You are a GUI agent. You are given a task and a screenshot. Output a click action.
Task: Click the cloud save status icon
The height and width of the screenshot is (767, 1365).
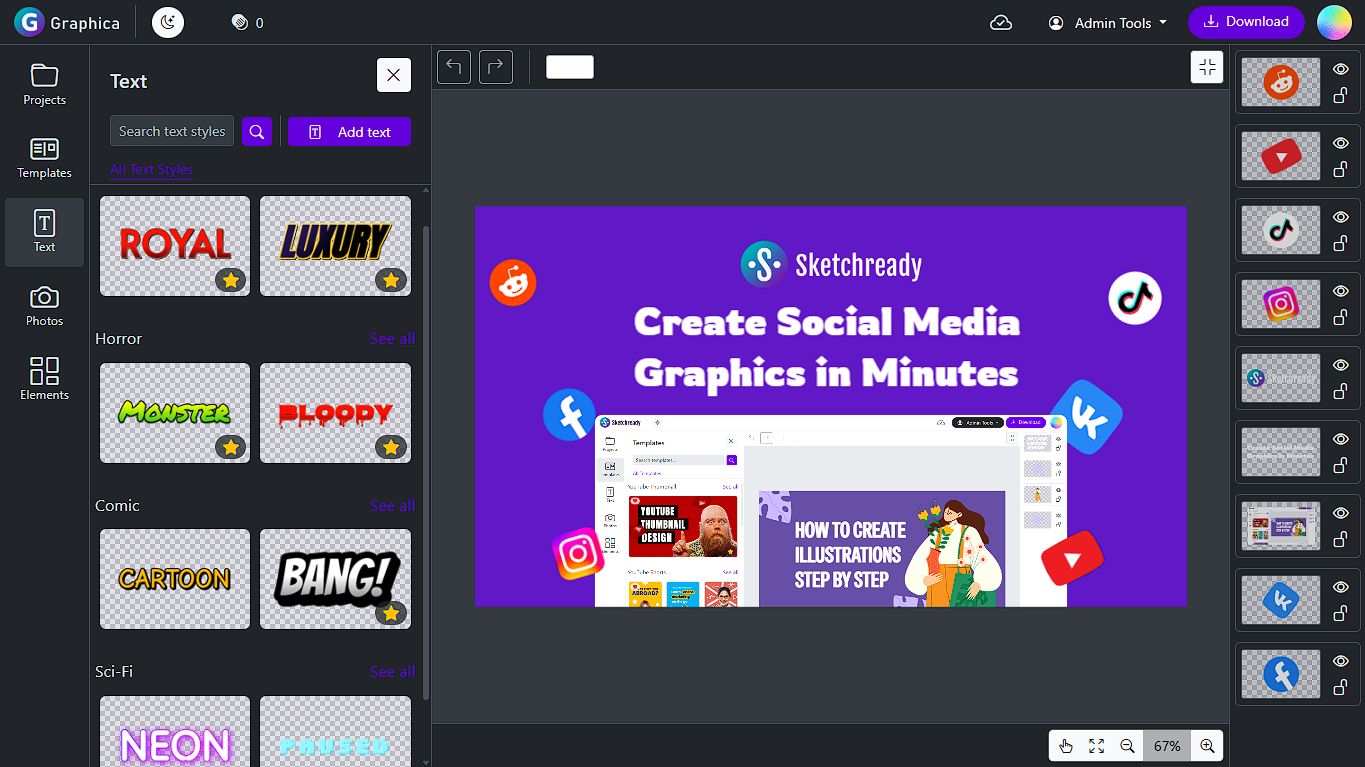pos(1001,22)
